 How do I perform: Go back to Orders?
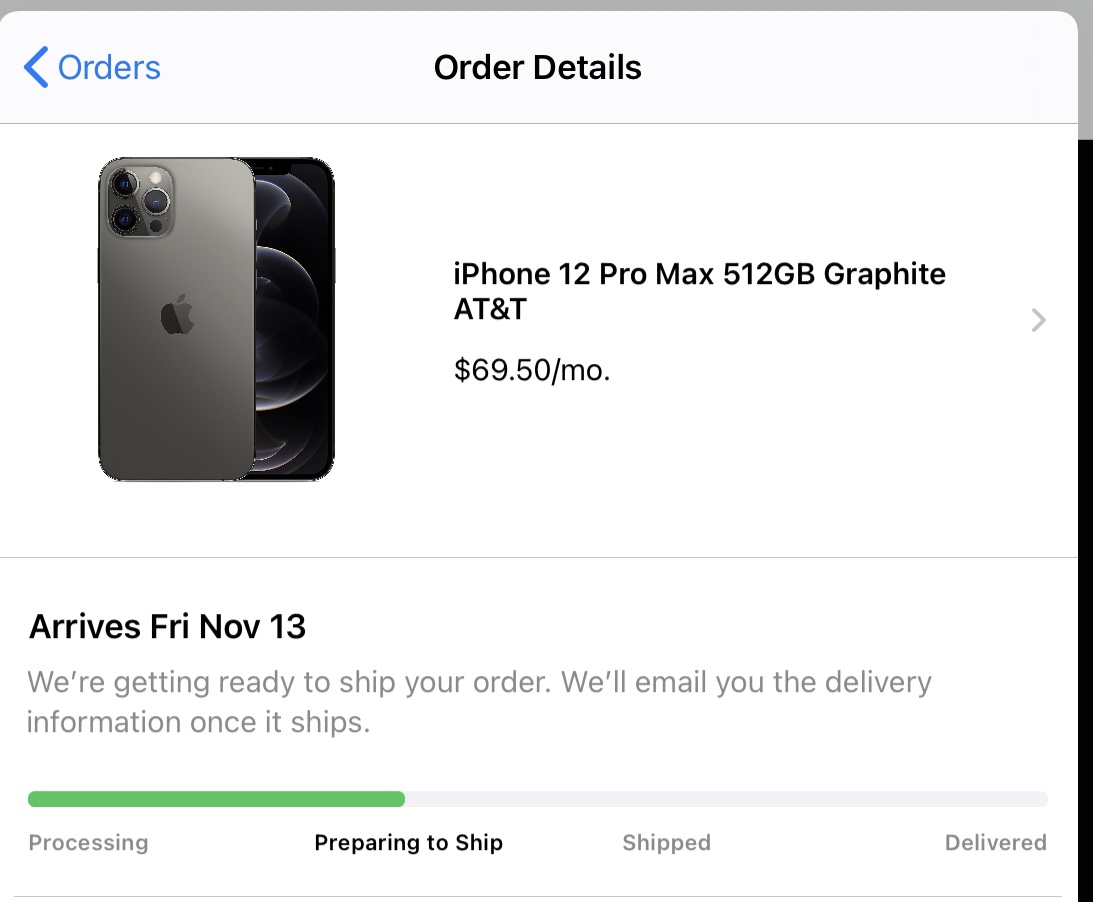click(92, 67)
